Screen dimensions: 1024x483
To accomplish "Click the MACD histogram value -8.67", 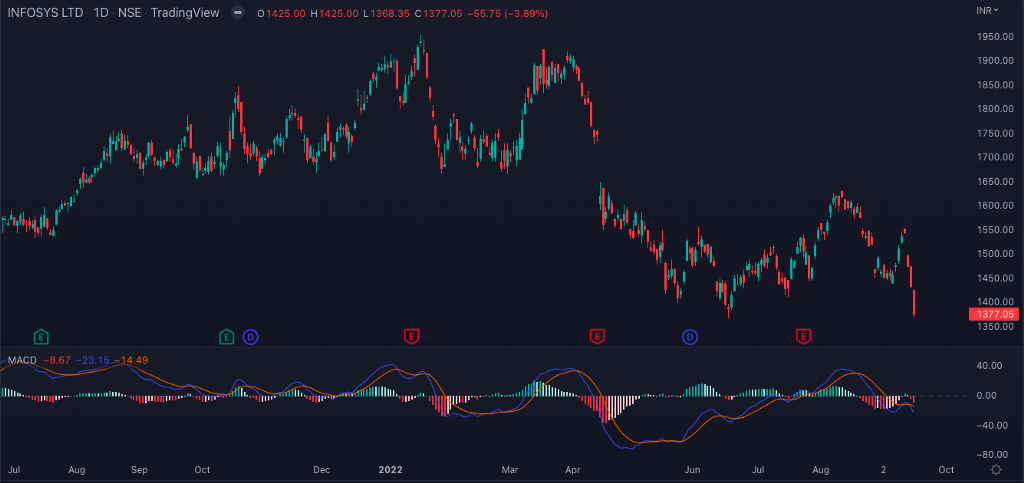I will (57, 360).
